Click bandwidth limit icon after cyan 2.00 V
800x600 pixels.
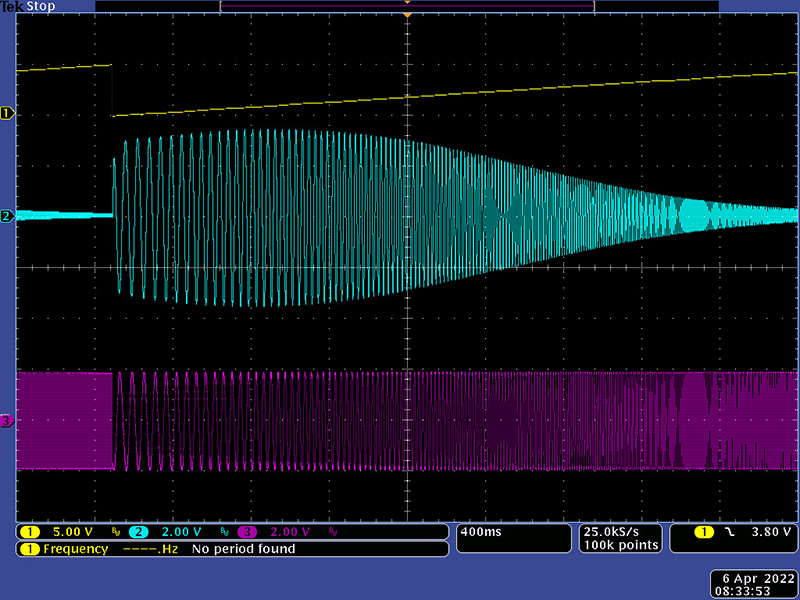227,532
